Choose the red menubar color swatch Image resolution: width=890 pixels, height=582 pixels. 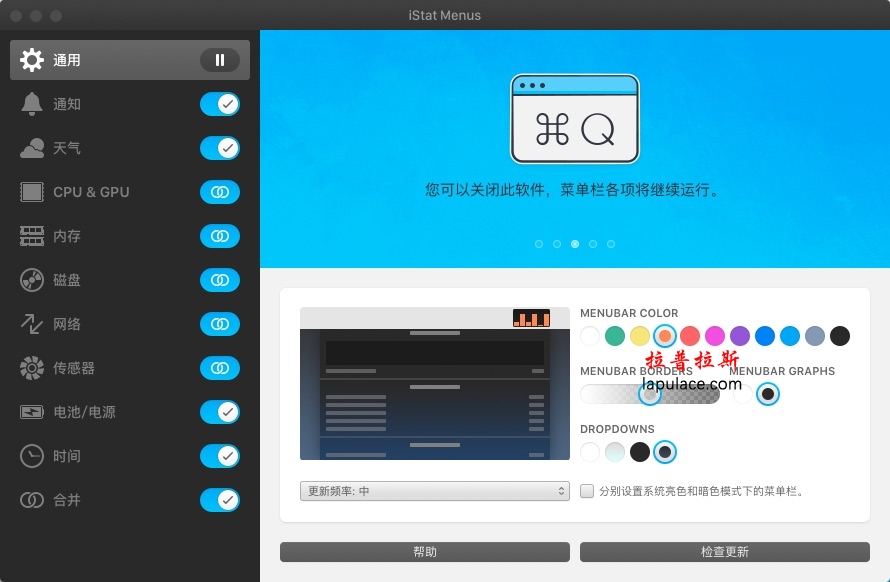tap(690, 336)
